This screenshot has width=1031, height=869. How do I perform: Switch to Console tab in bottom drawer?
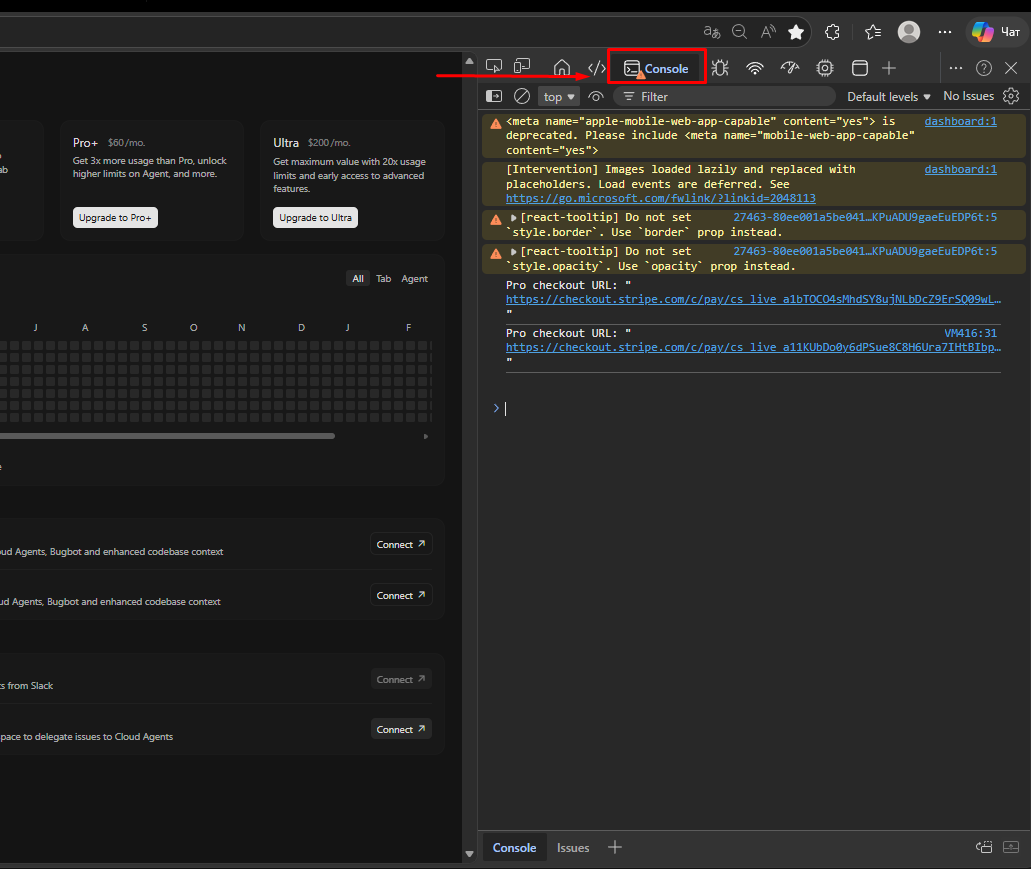(x=514, y=847)
